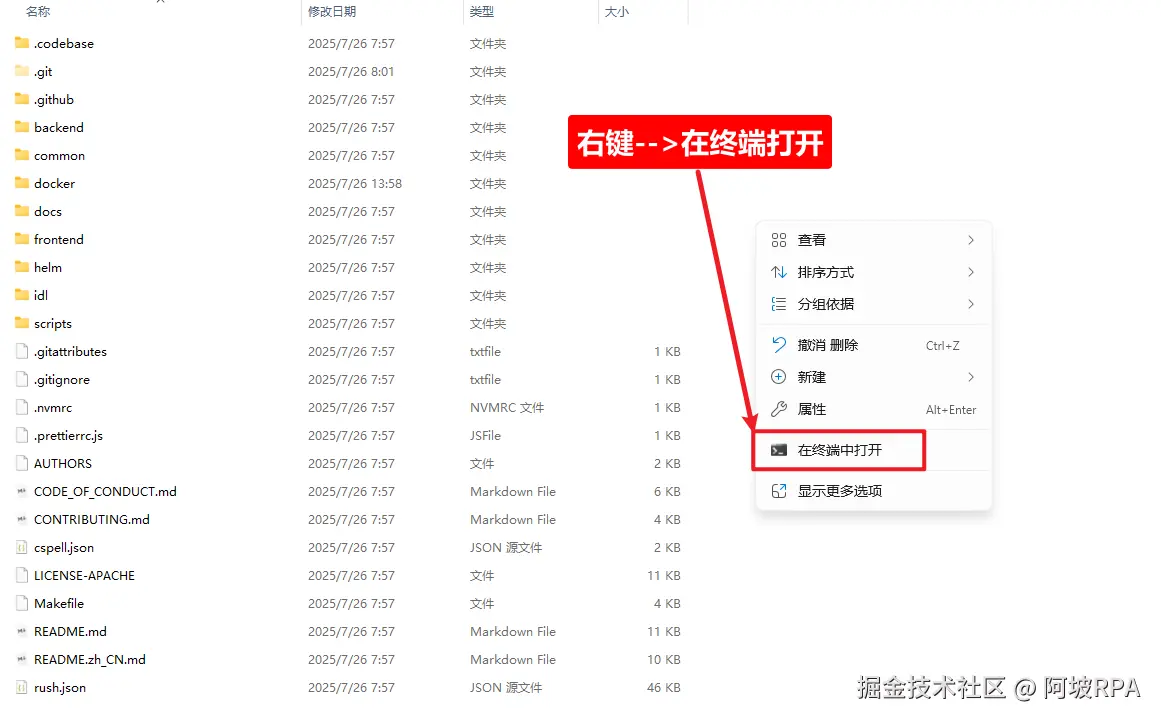1161x722 pixels.
Task: Select the LICENSE-APACHE file icon
Action: (x=22, y=575)
